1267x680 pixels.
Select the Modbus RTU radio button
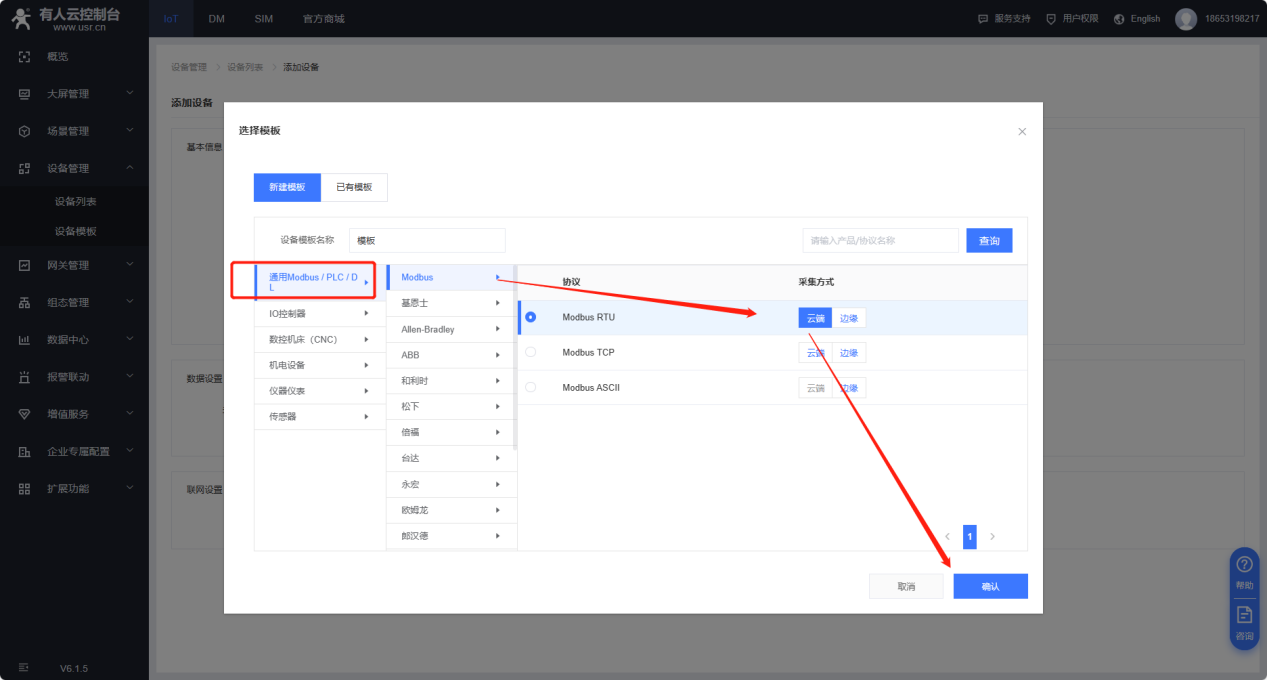[x=530, y=317]
